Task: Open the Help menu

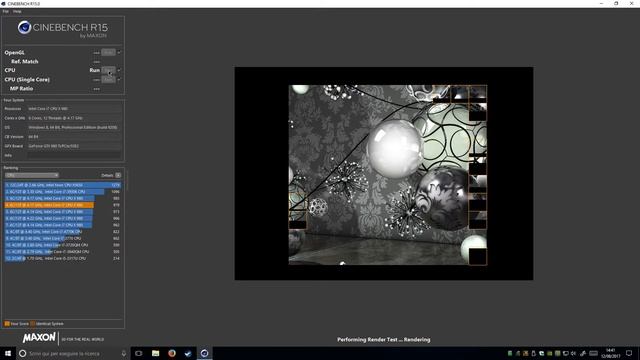Action: click(x=17, y=11)
